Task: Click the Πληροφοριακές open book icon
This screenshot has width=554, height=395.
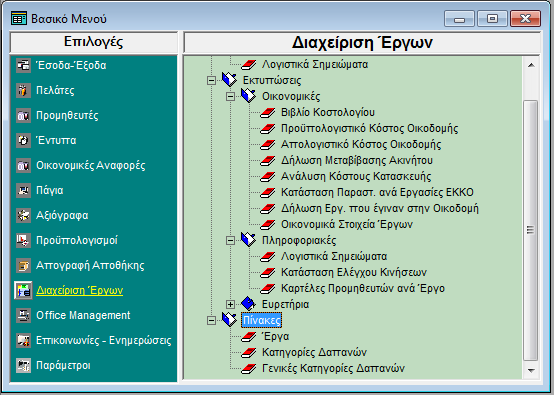Action: [248, 240]
